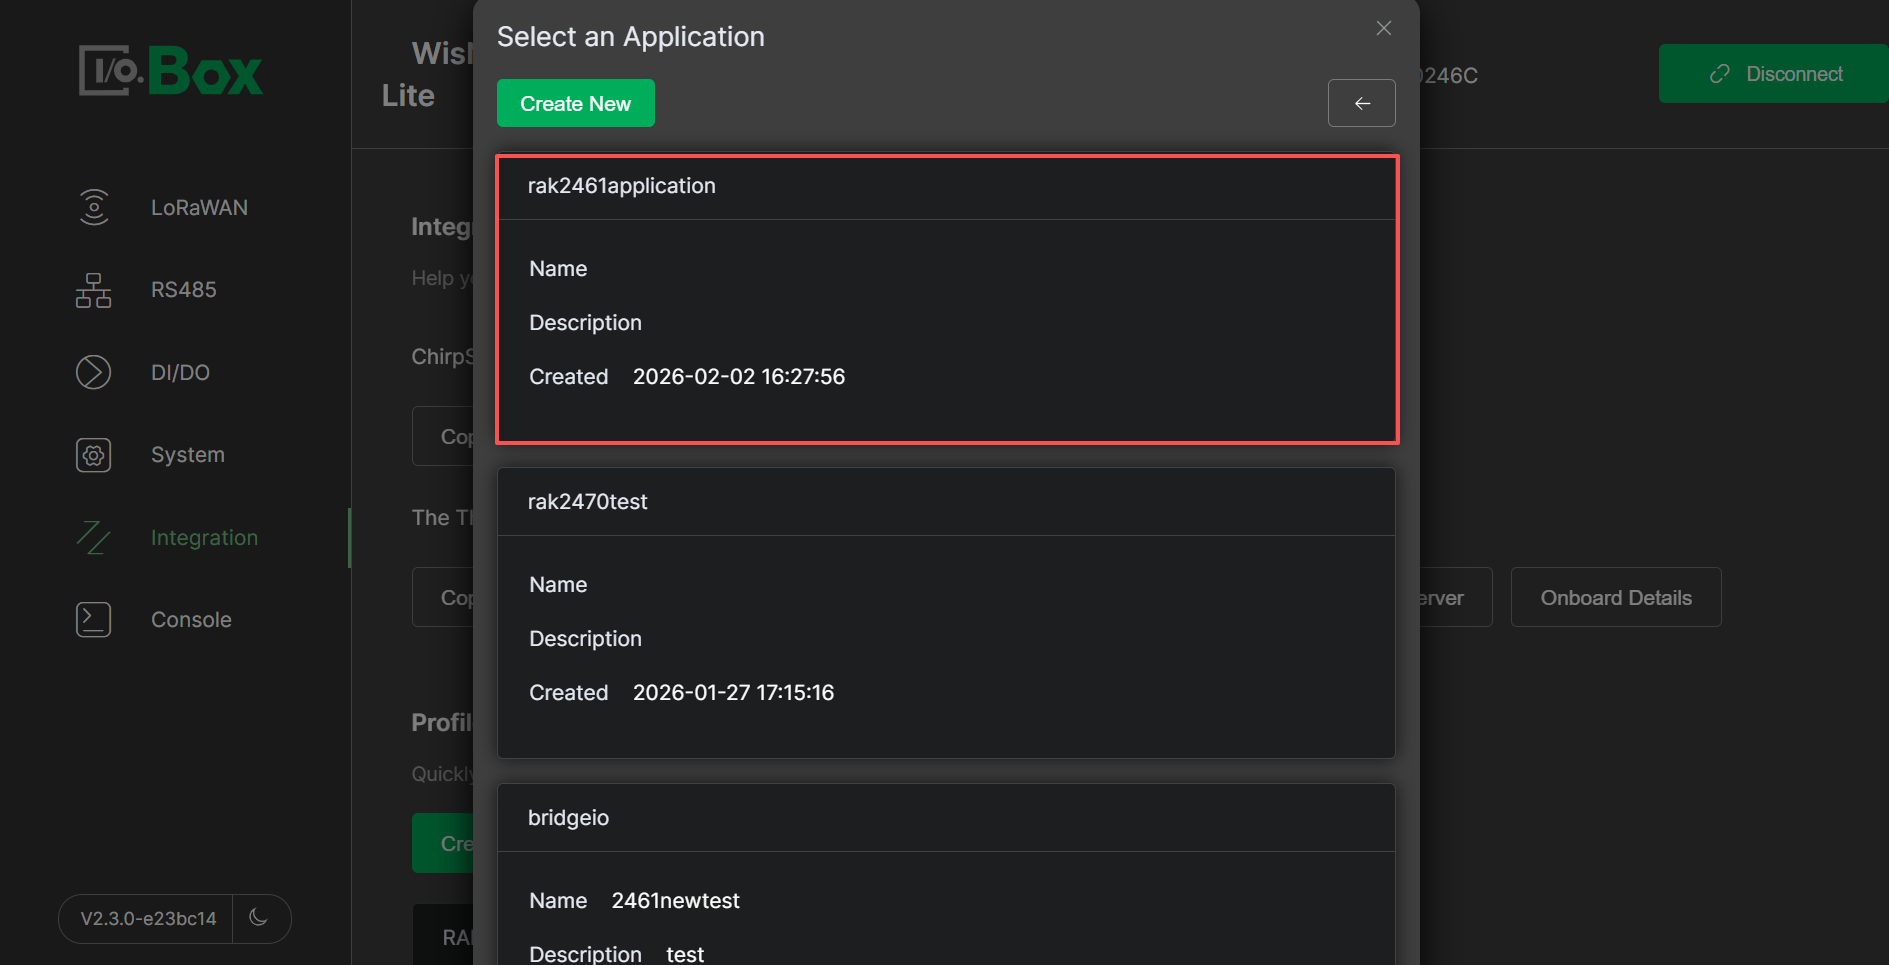Open Onboard Details

click(x=1615, y=598)
